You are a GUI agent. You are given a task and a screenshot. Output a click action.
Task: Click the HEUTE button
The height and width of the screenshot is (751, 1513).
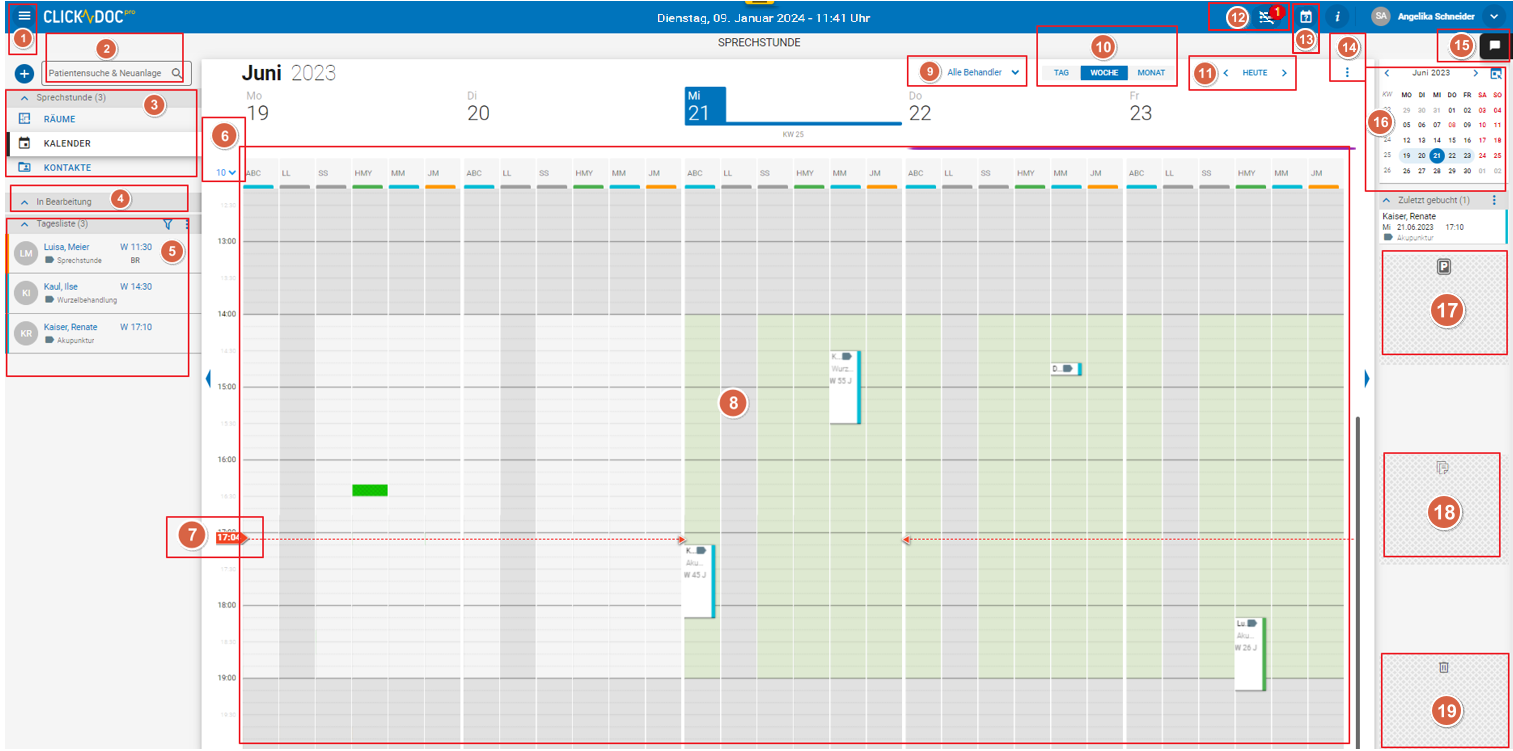pyautogui.click(x=1255, y=73)
